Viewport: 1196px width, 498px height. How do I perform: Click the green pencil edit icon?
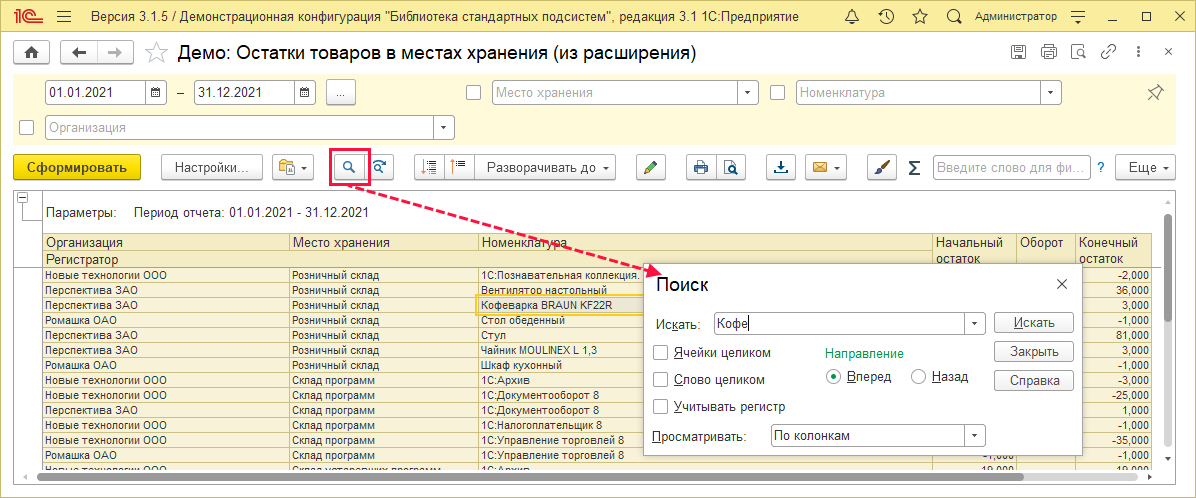[651, 167]
